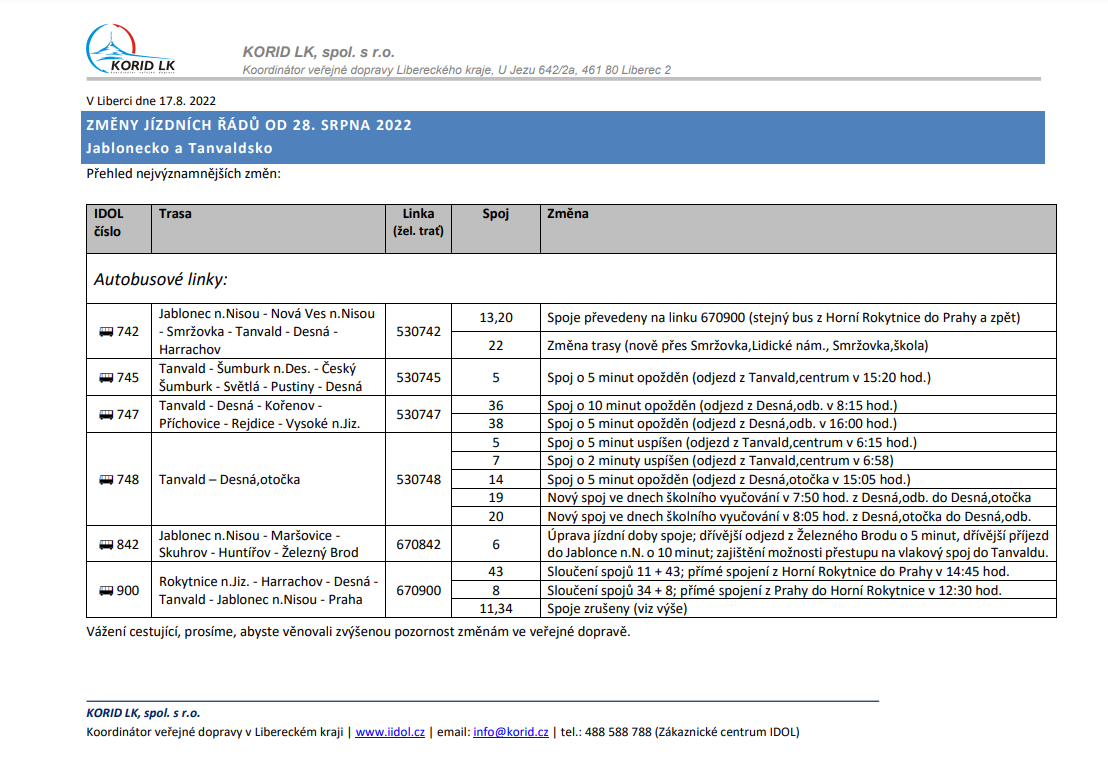Screen dimensions: 1108x778
Task: Click the Spoj cell '36'
Action: tap(496, 406)
